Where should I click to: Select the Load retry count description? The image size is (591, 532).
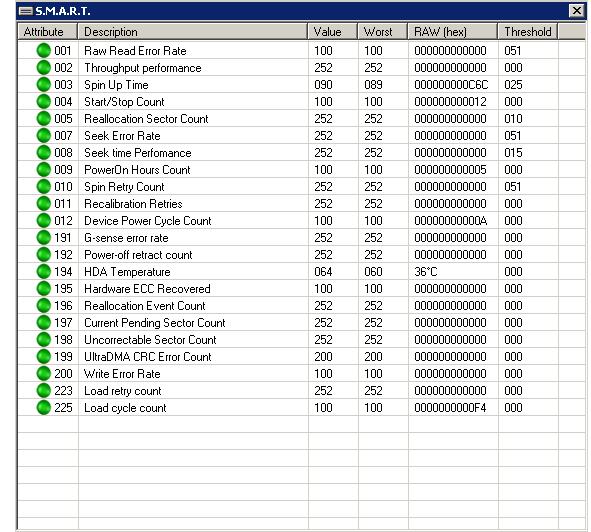click(x=123, y=391)
